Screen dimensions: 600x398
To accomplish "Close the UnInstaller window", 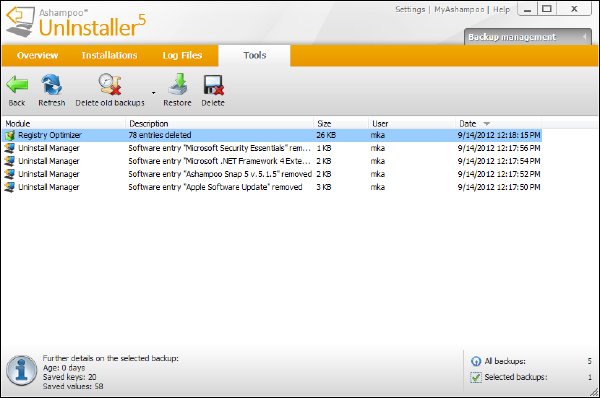I will tap(574, 9).
